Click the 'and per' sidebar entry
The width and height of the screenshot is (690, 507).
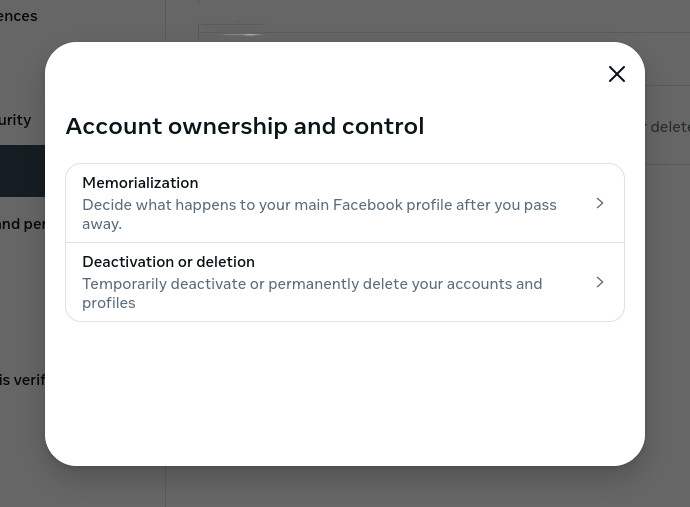click(22, 224)
